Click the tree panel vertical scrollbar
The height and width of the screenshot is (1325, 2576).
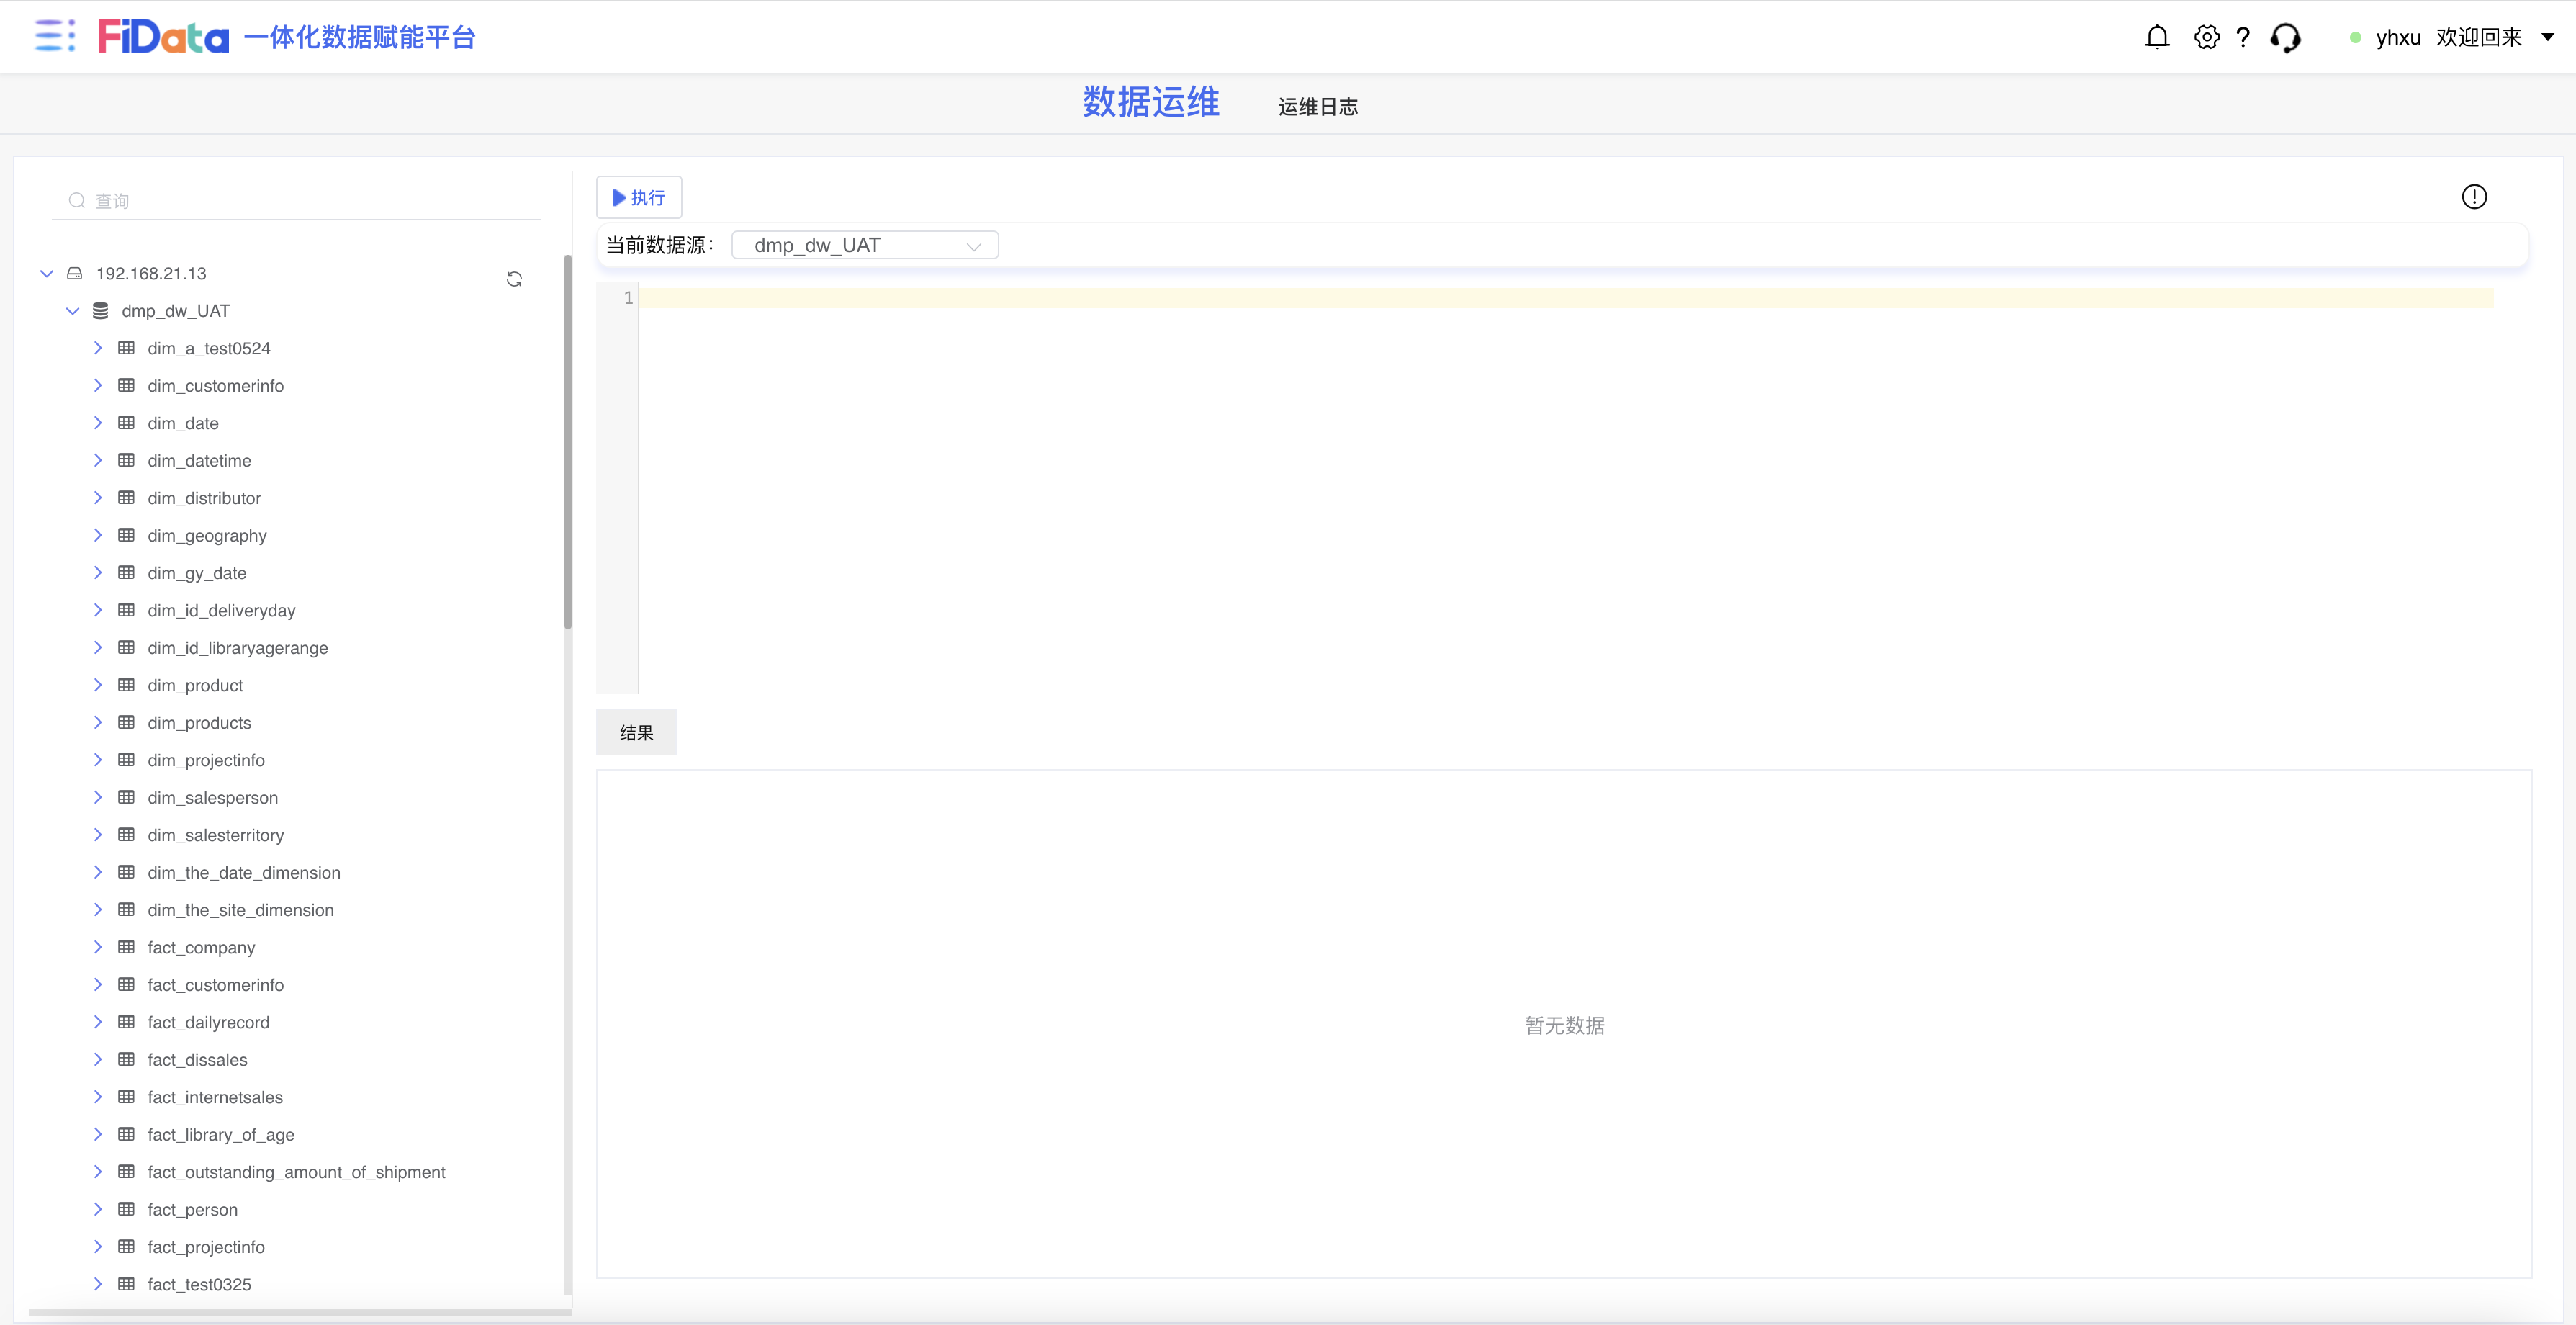point(568,442)
